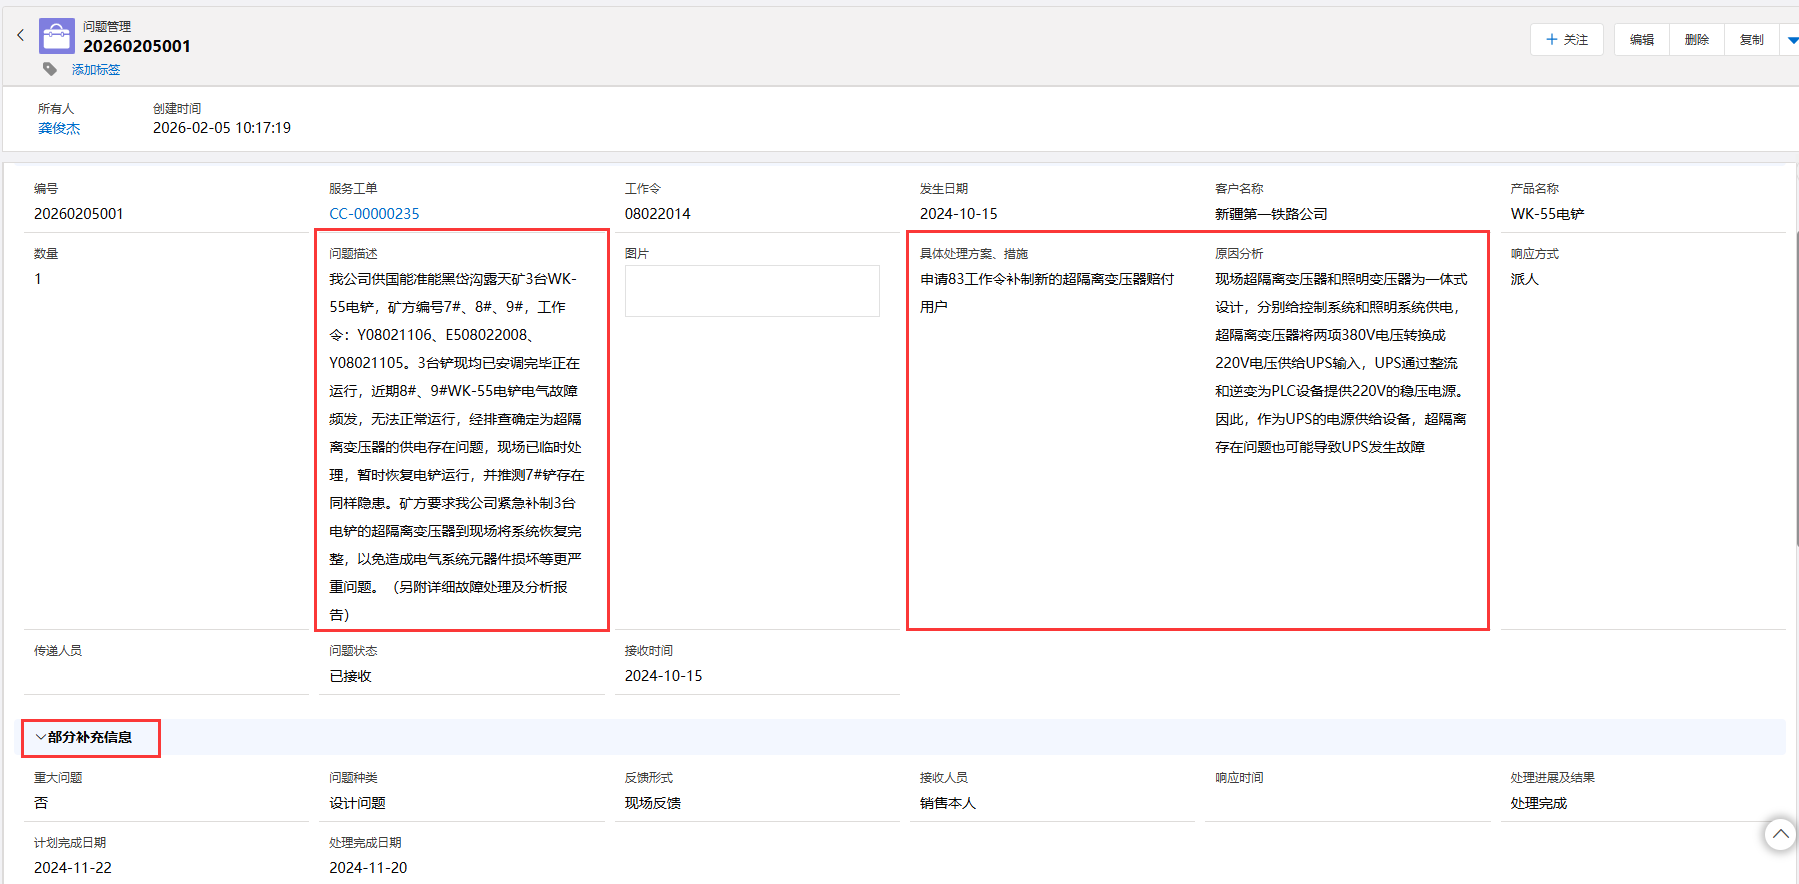Open the 添加标签 link
Image resolution: width=1799 pixels, height=884 pixels.
pyautogui.click(x=96, y=70)
